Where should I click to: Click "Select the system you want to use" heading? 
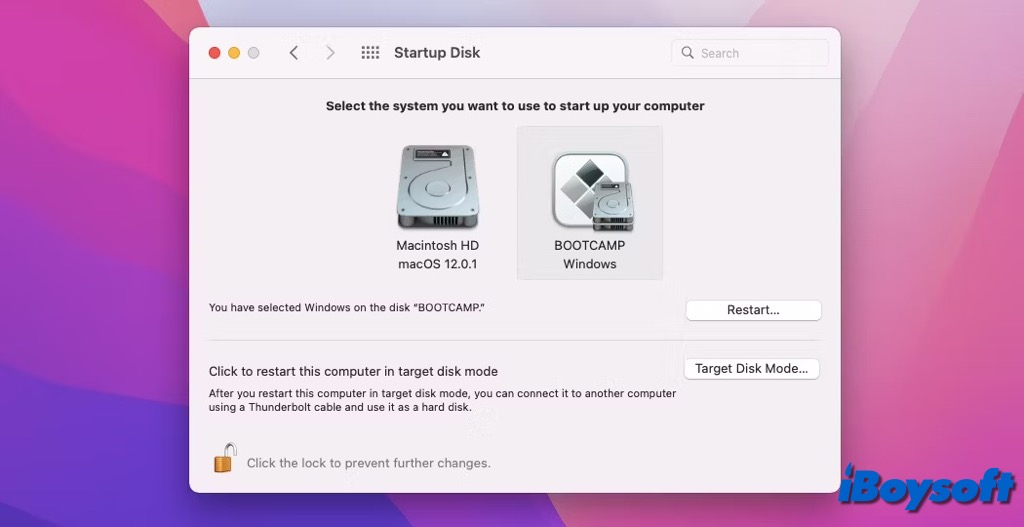pos(515,106)
